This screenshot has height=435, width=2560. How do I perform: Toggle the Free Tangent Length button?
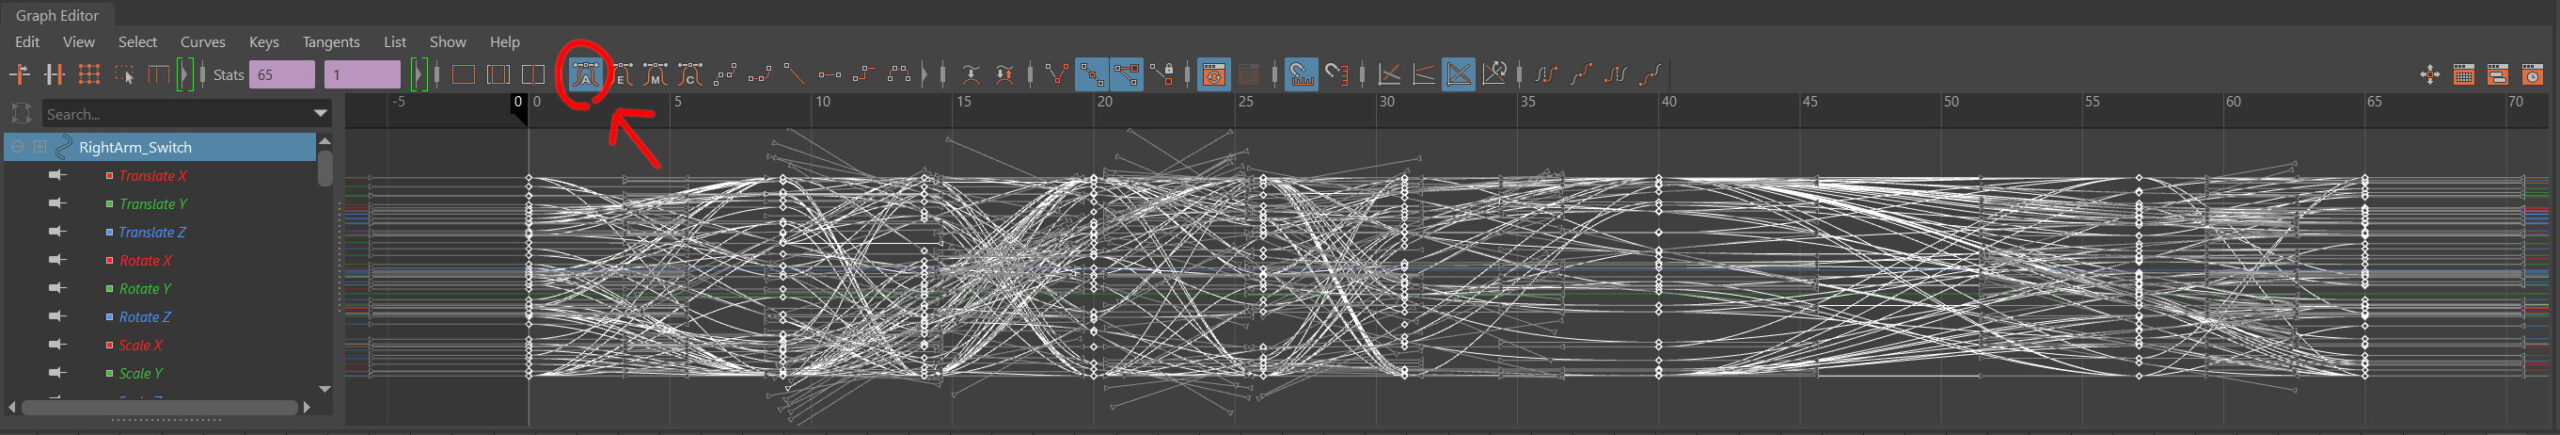coord(1126,74)
